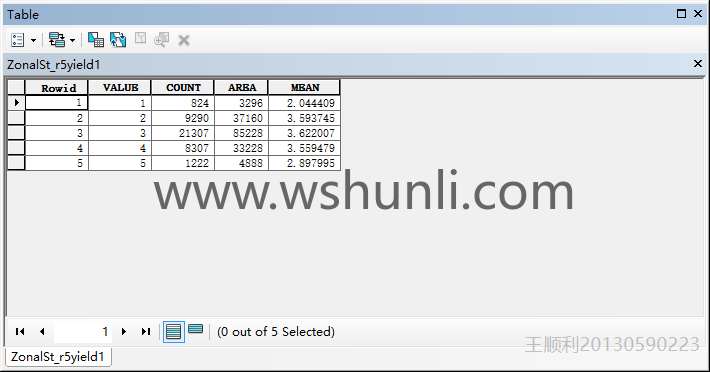Screen dimensions: 710x372
Task: Click the MEAN column header
Action: 305,87
